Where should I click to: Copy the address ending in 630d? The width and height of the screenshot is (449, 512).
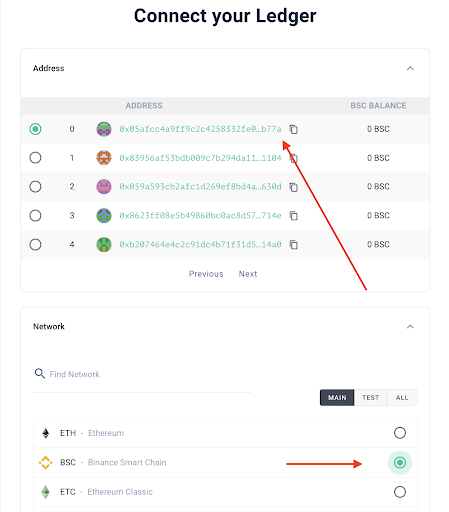tap(293, 187)
